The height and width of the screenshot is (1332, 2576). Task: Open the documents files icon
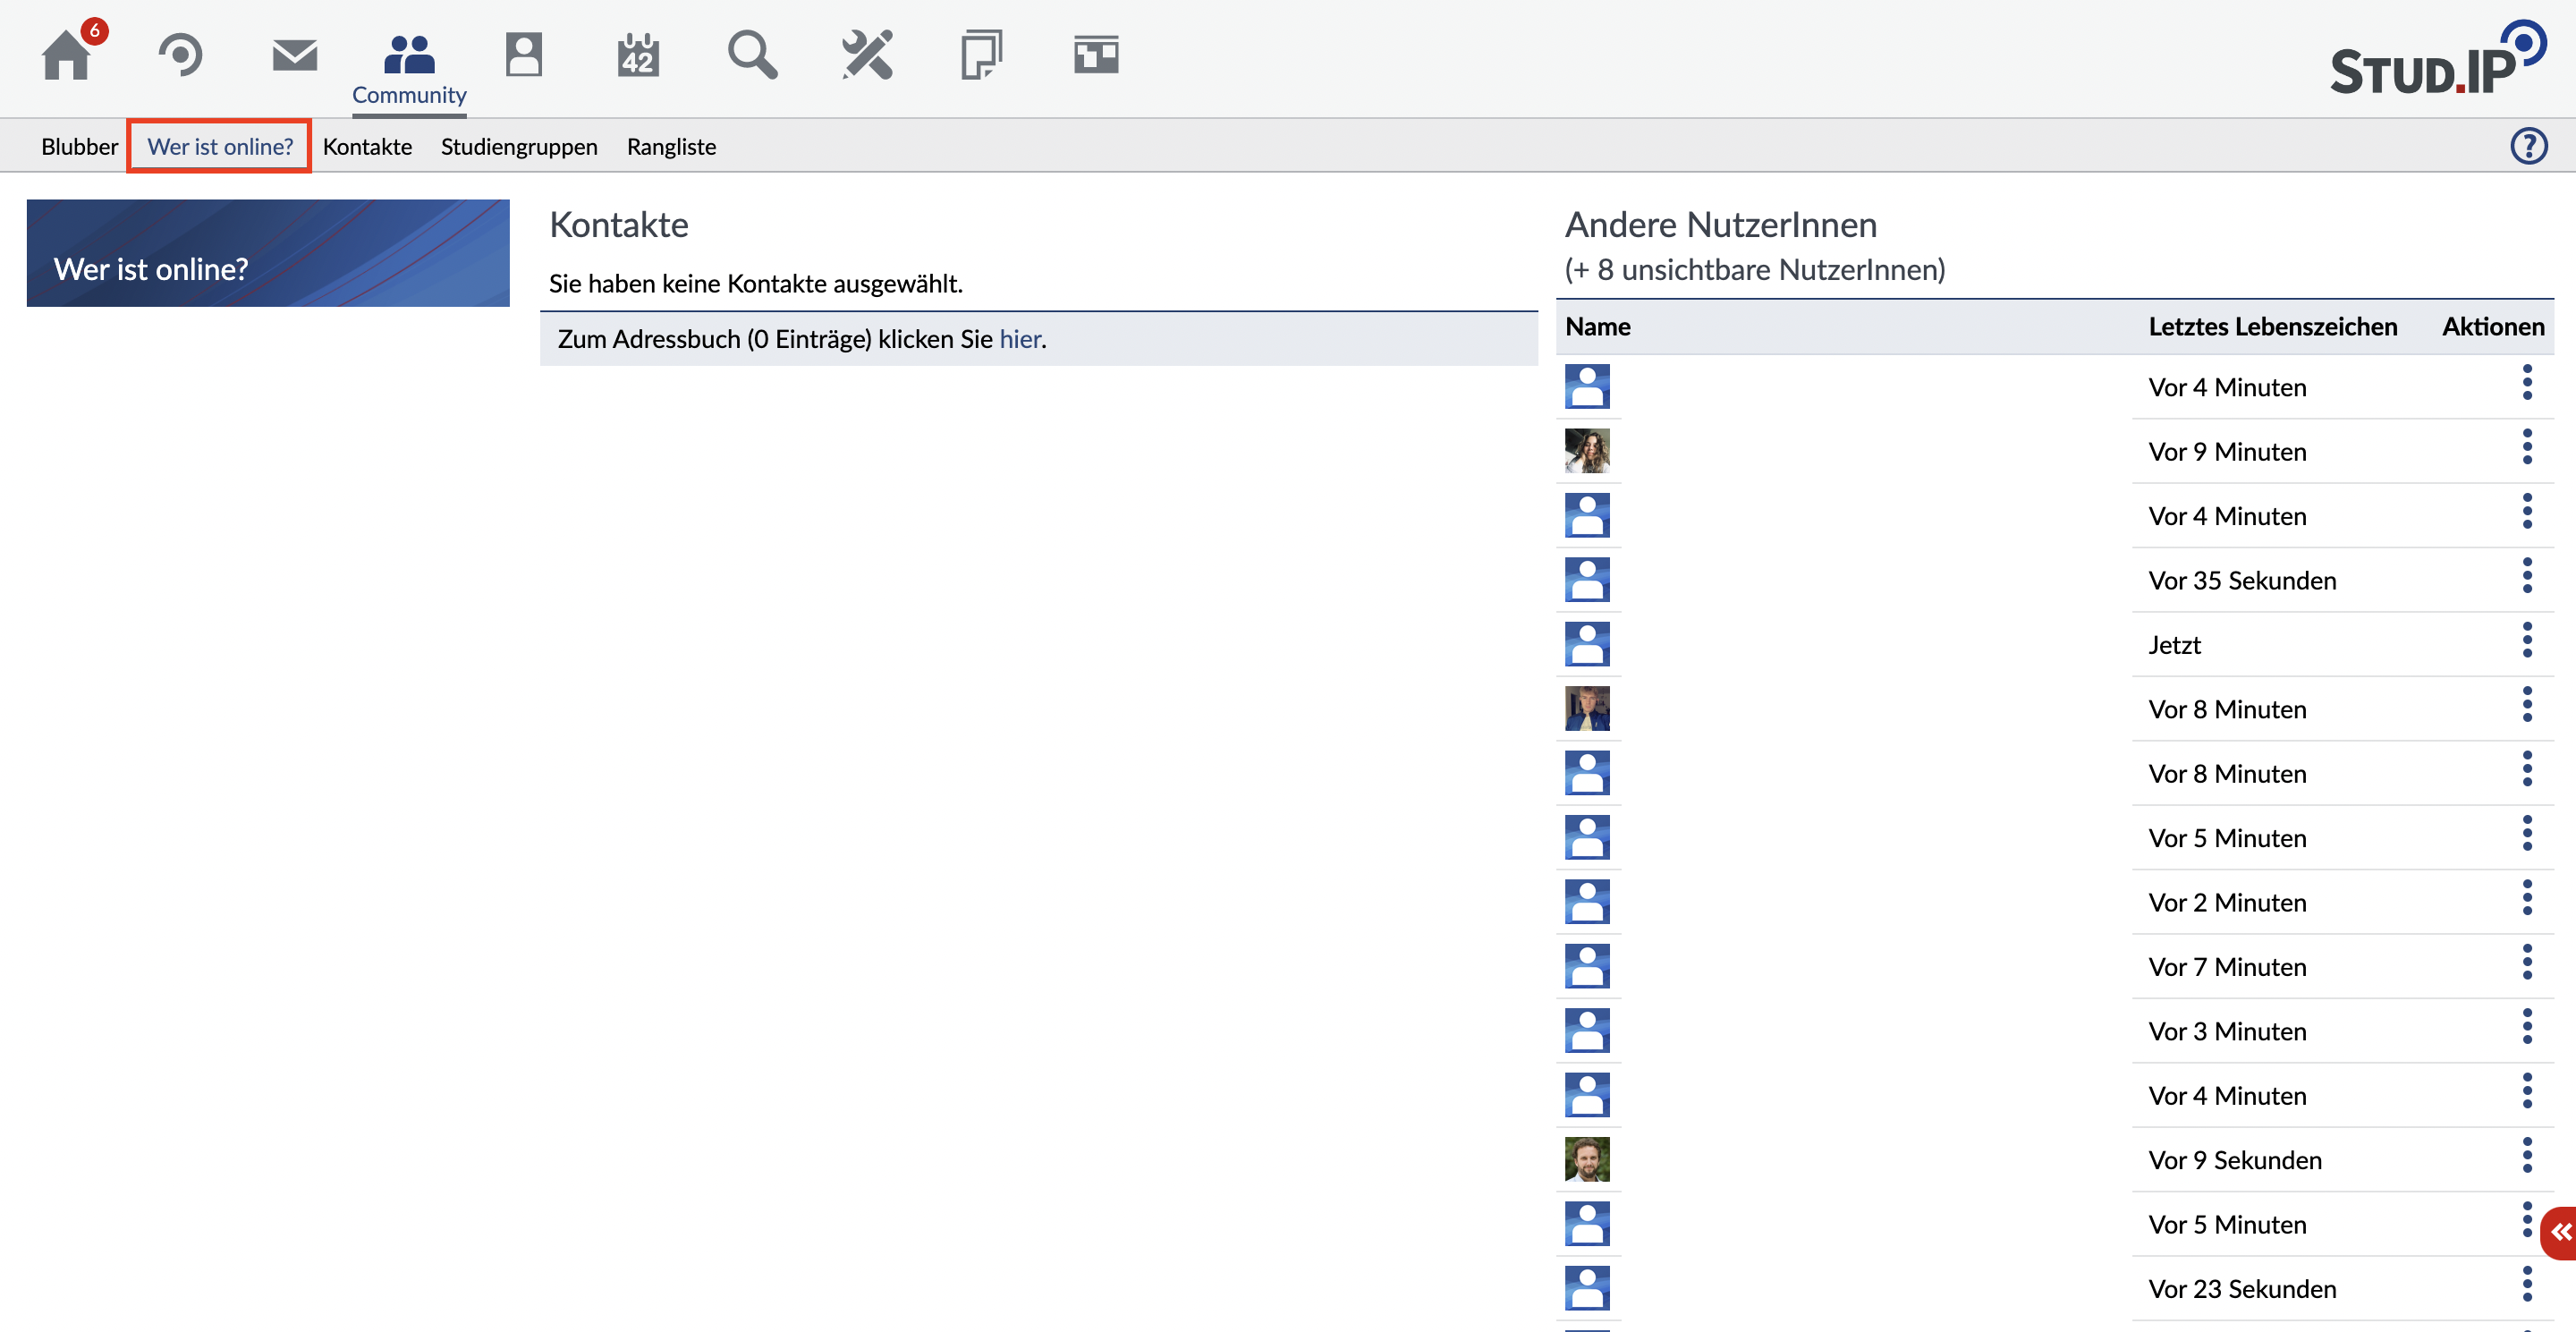[x=981, y=54]
